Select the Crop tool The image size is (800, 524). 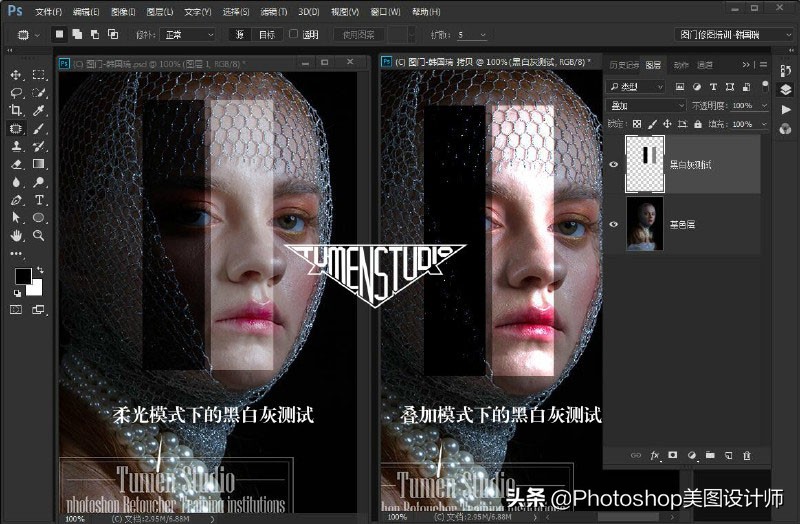point(16,110)
